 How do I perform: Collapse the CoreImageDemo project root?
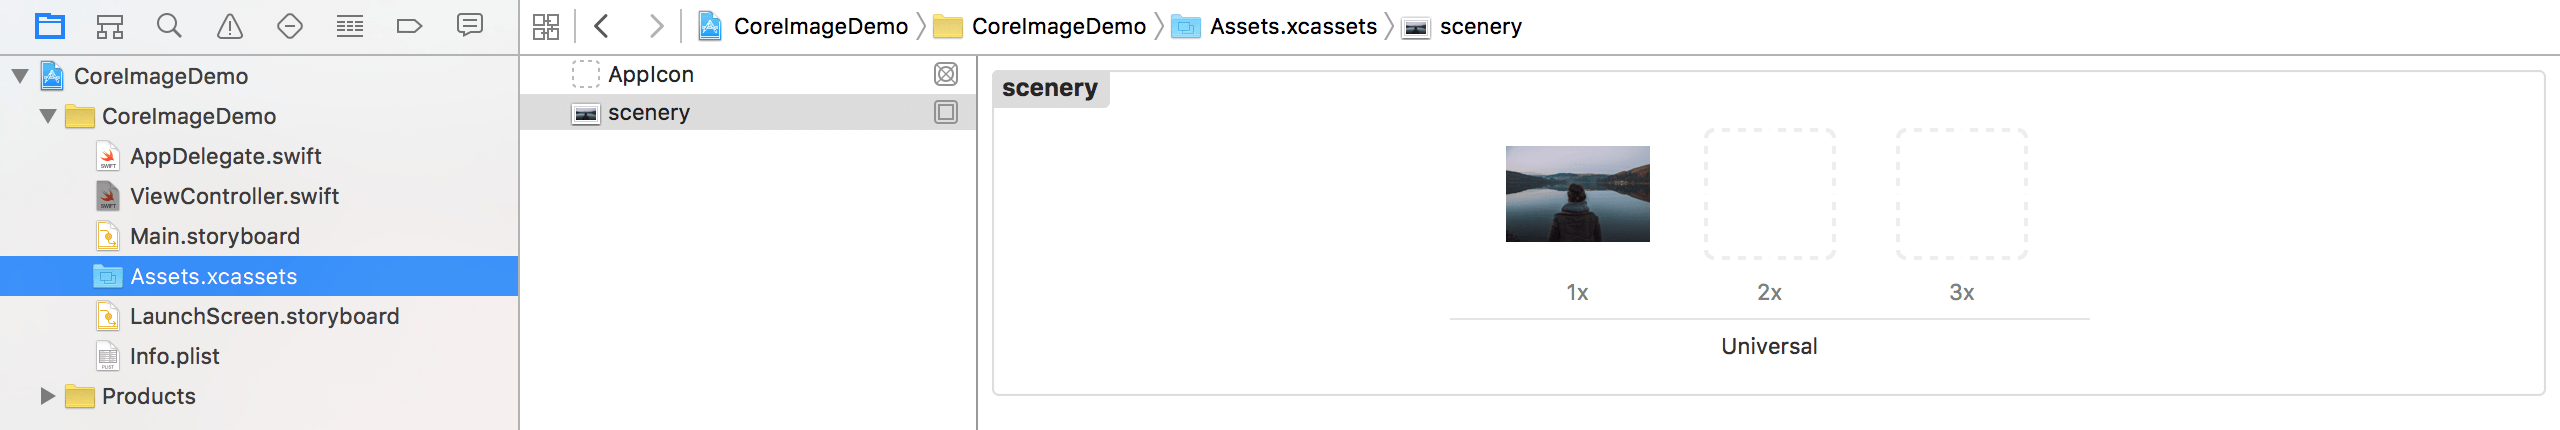click(x=20, y=76)
